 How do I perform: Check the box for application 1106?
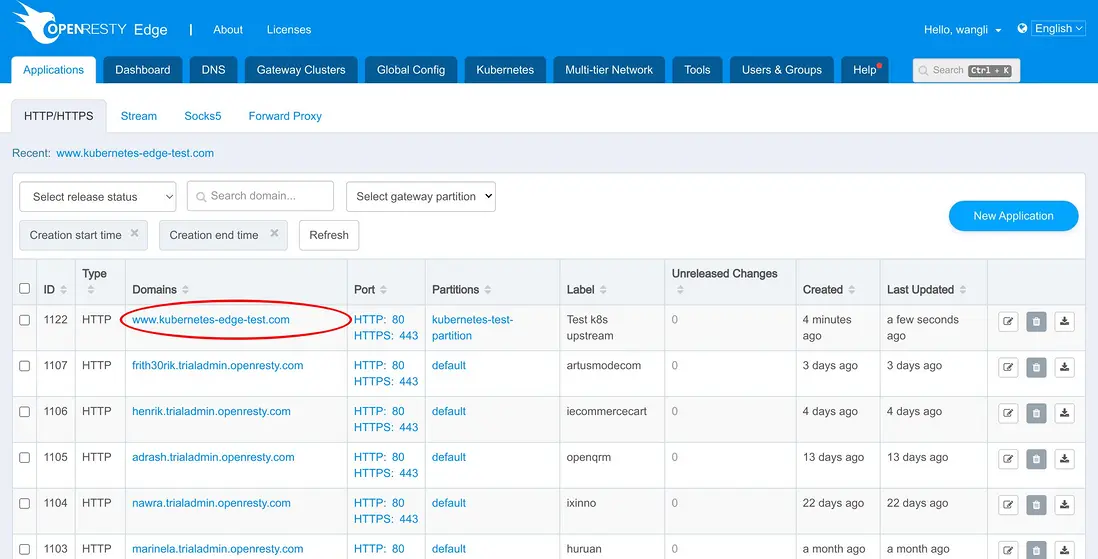click(25, 412)
